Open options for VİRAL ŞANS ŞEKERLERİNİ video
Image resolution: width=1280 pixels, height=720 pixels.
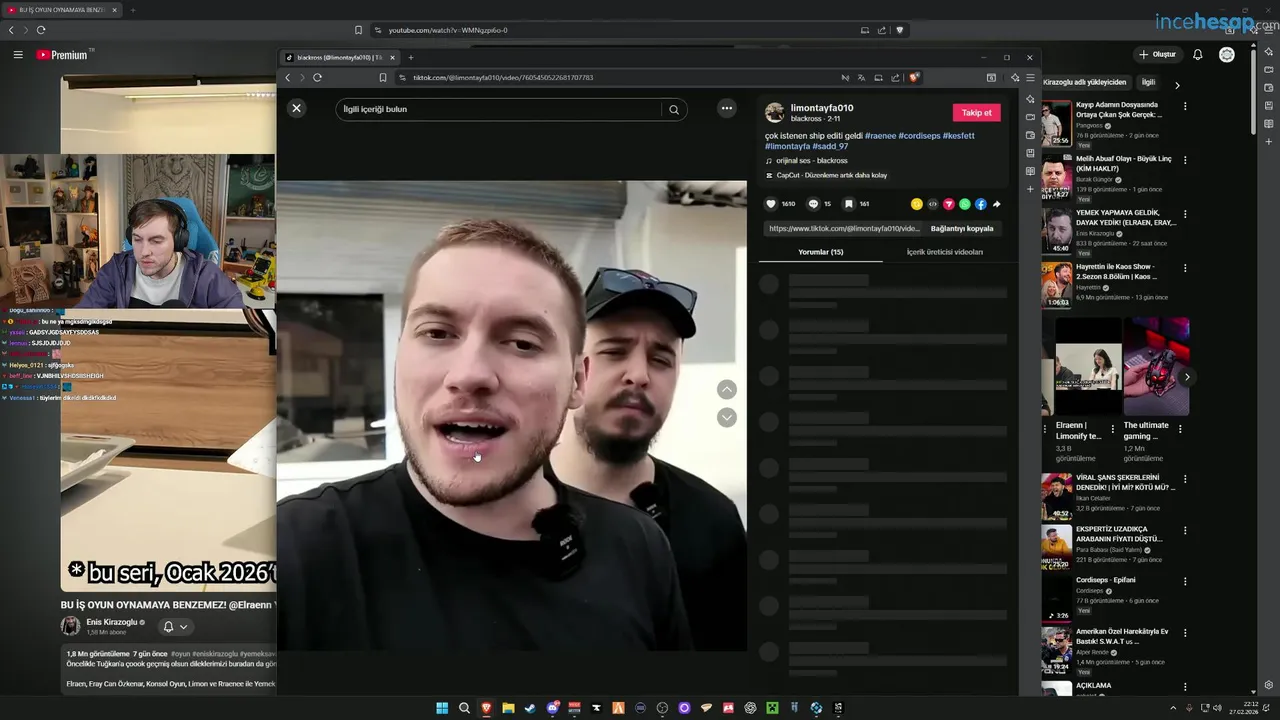[x=1185, y=479]
